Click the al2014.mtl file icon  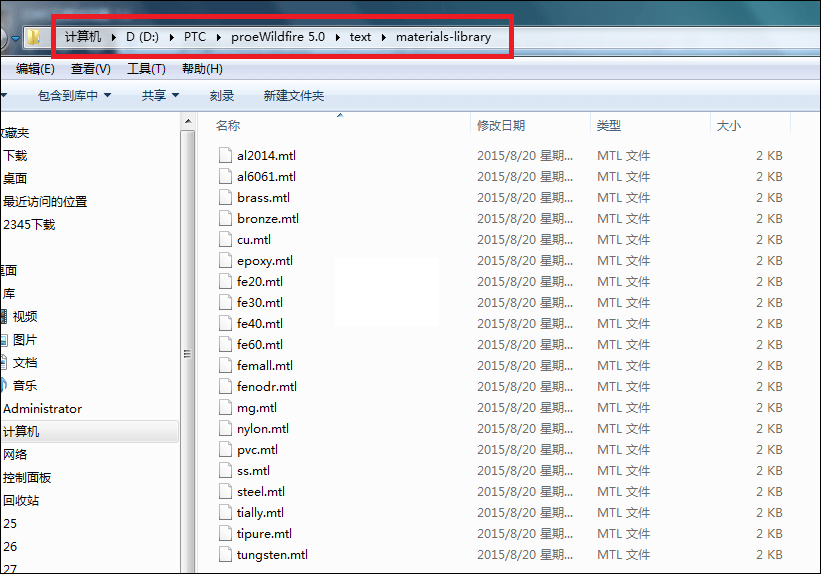(x=225, y=156)
